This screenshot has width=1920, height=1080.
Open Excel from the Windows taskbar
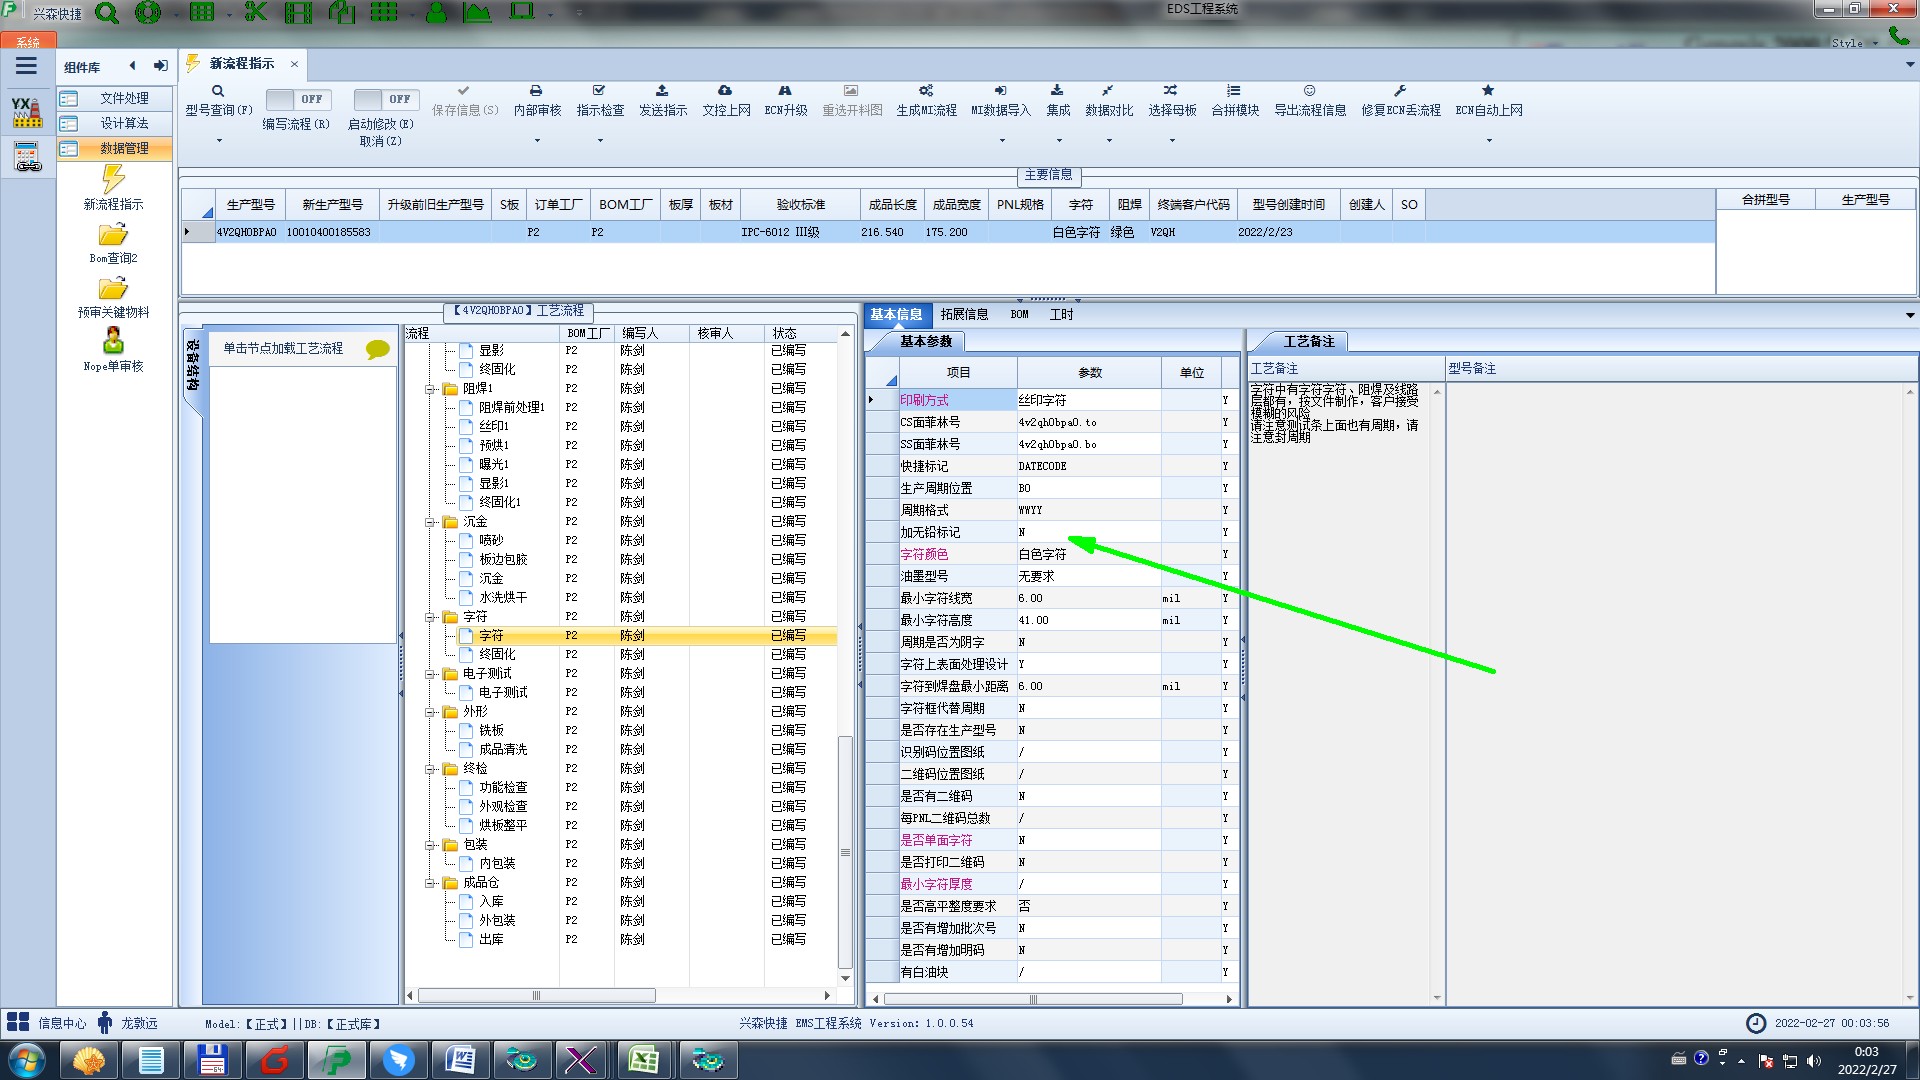pos(643,1060)
